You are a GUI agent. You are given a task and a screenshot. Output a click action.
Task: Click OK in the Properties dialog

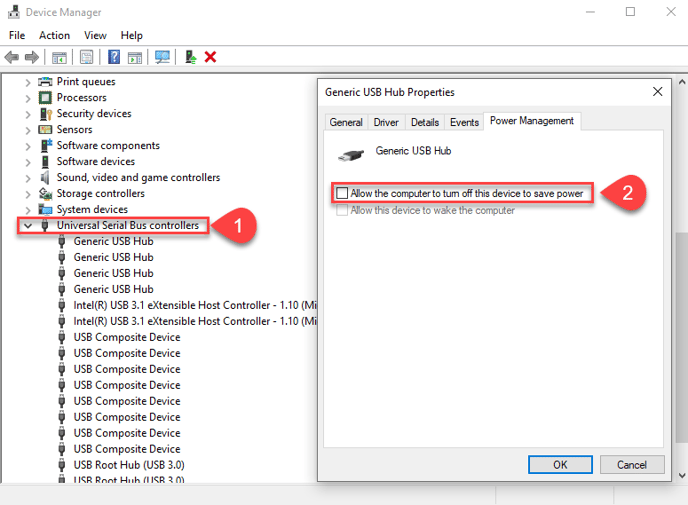(x=560, y=465)
